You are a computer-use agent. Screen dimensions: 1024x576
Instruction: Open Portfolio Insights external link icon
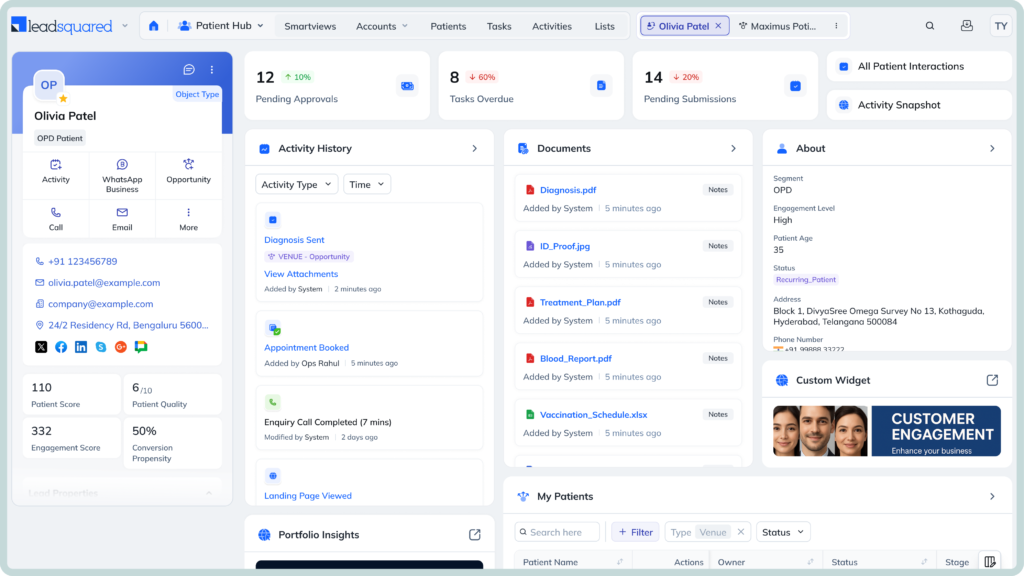tap(474, 534)
